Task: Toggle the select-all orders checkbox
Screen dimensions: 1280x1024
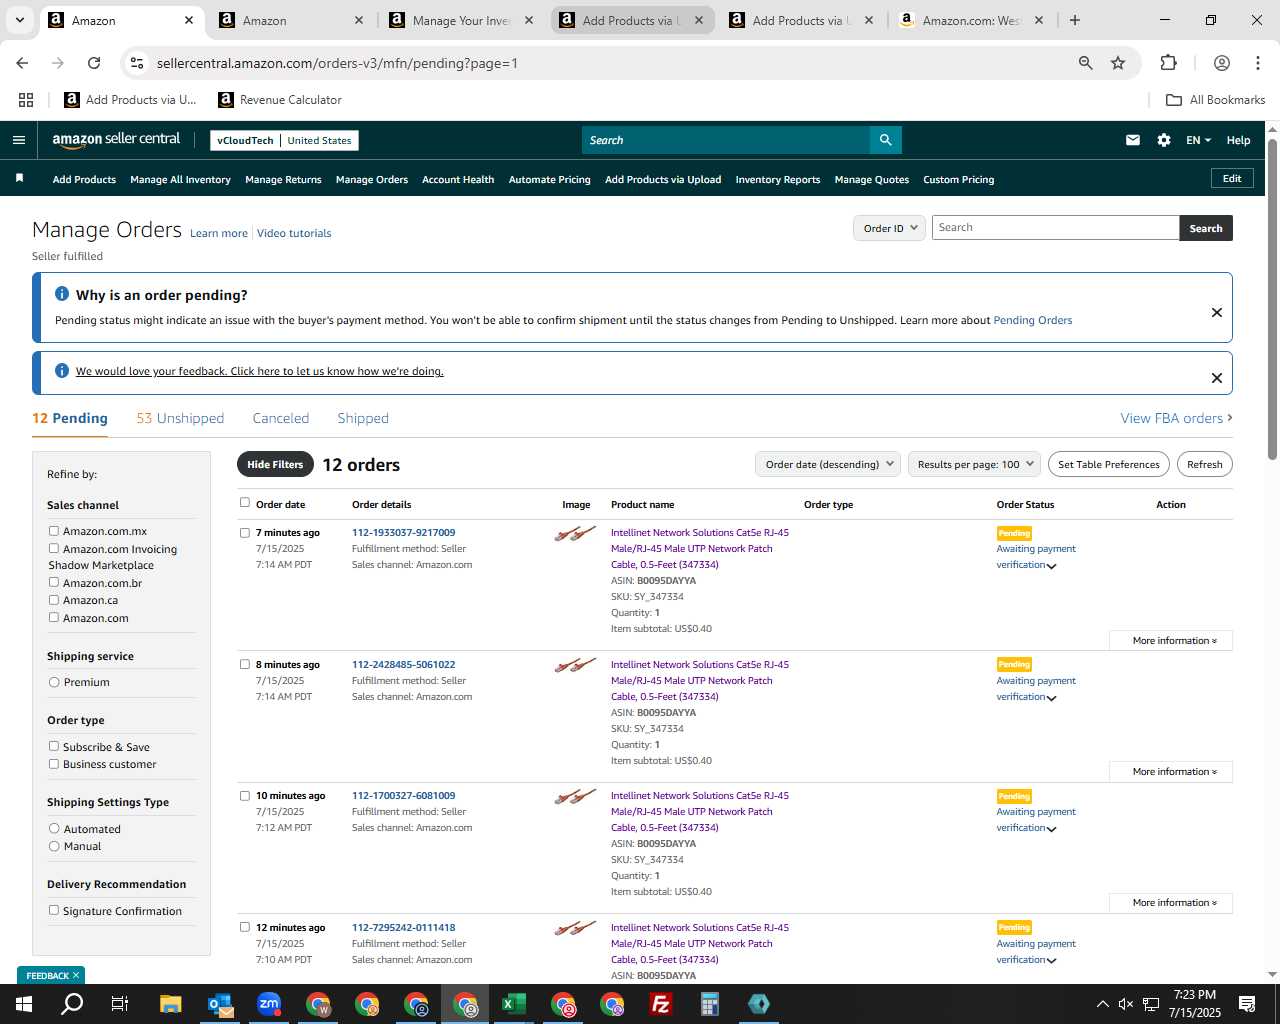Action: point(245,503)
